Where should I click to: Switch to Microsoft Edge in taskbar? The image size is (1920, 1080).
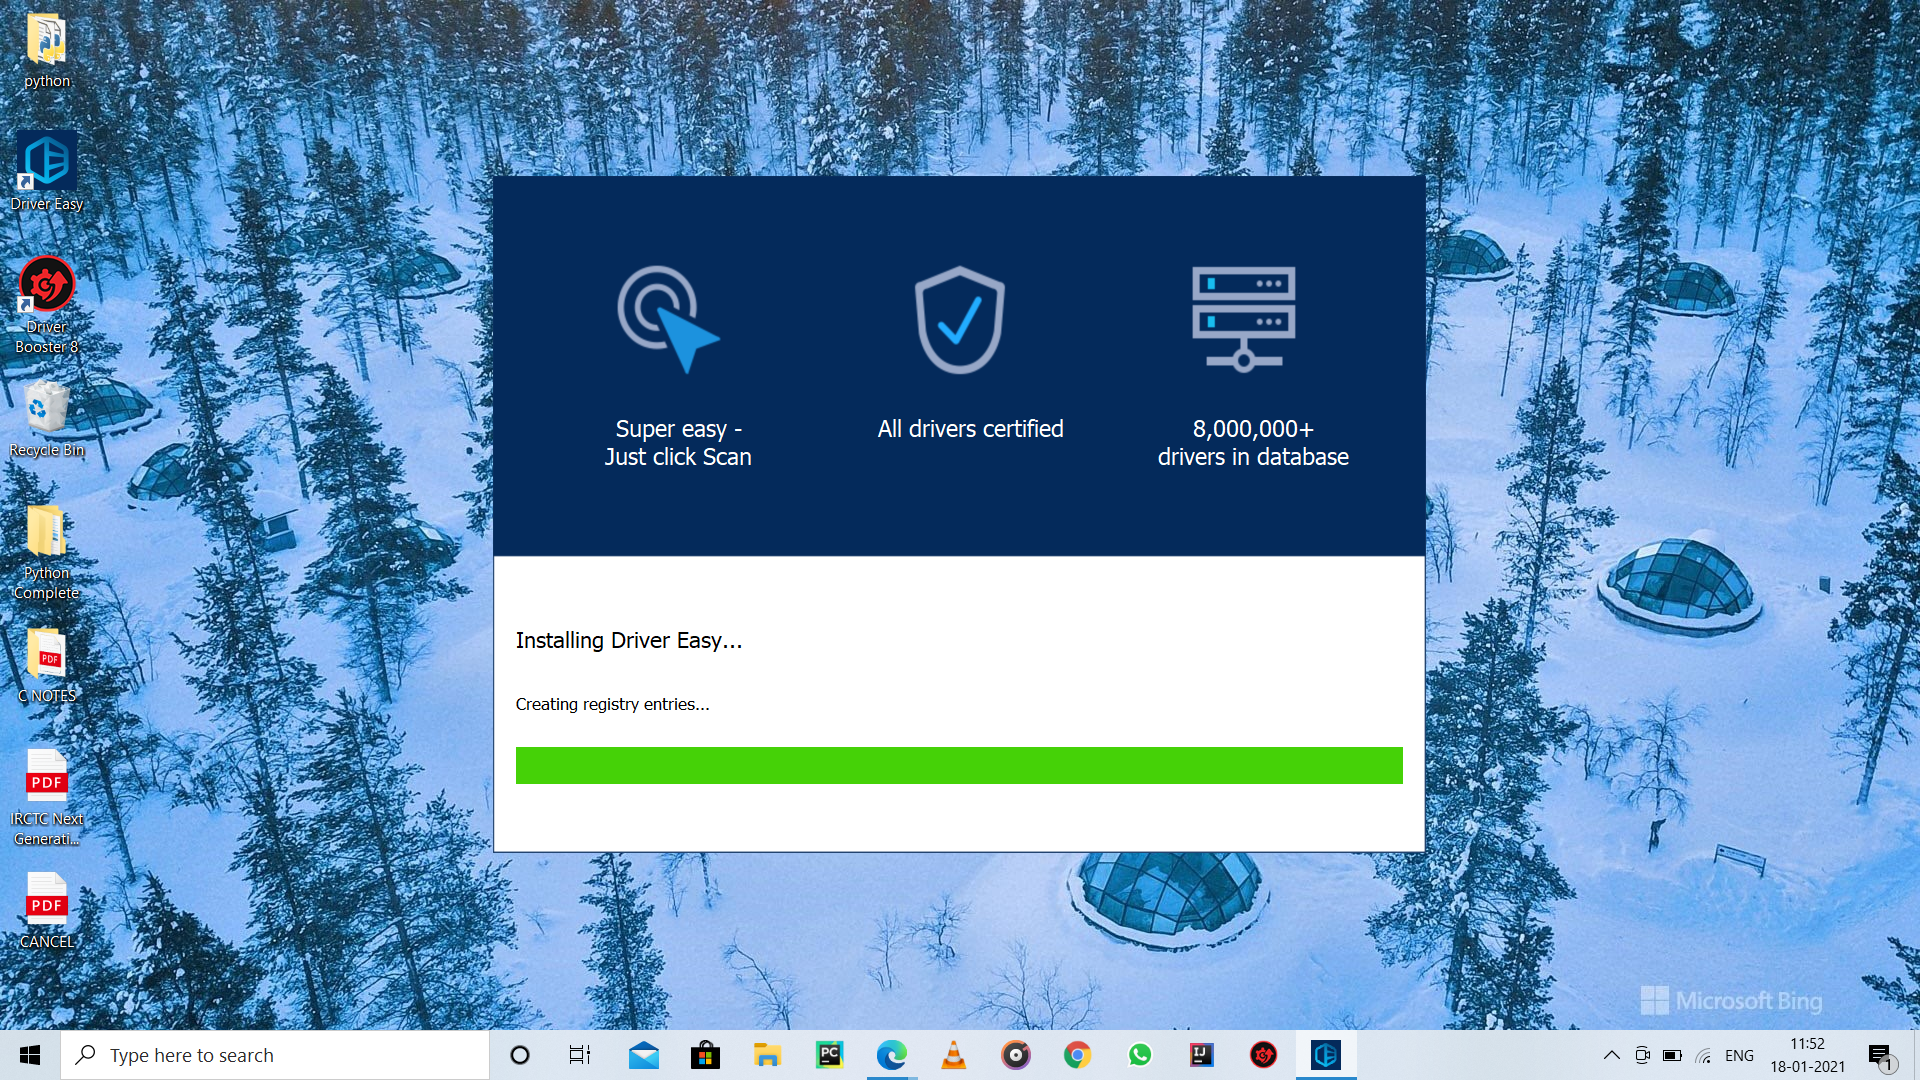[x=891, y=1055]
